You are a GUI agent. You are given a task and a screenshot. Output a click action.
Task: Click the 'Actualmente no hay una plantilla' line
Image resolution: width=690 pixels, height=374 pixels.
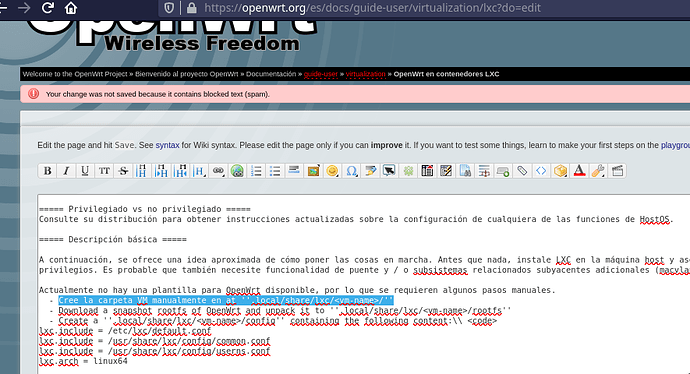click(297, 290)
